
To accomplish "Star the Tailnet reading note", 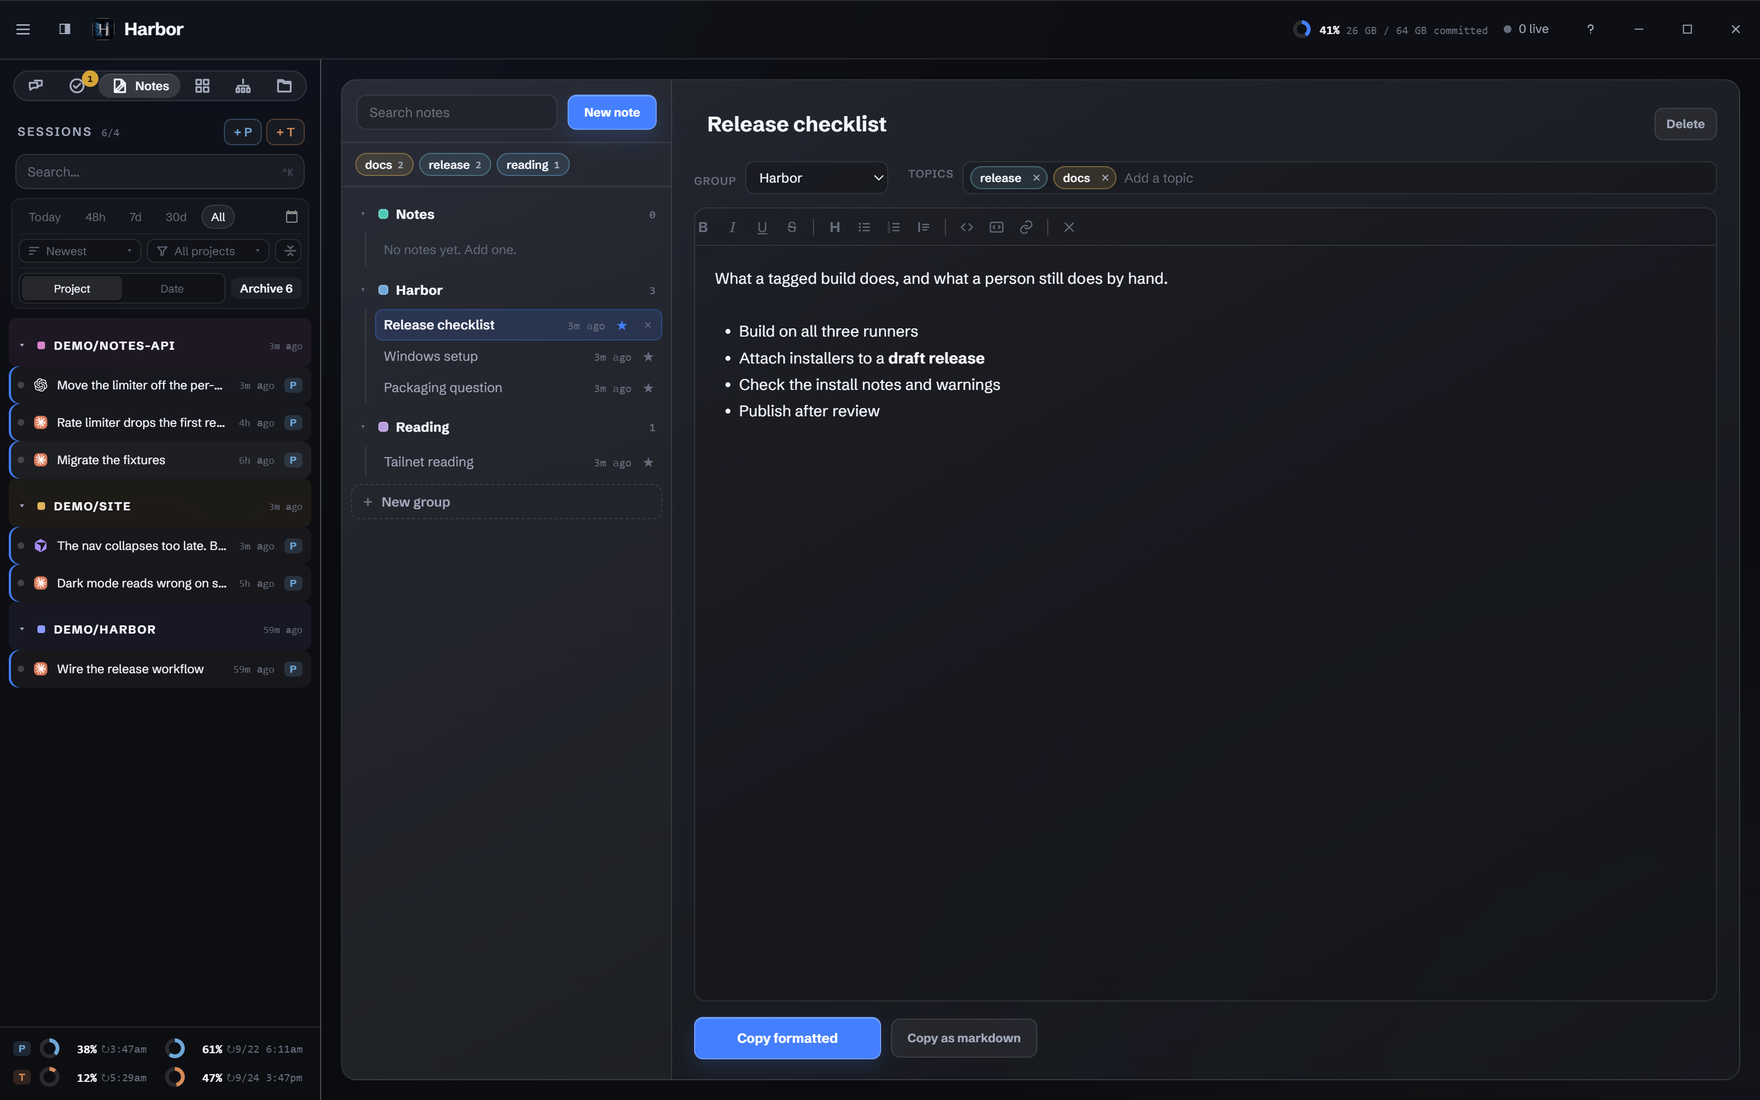I will click(x=648, y=462).
